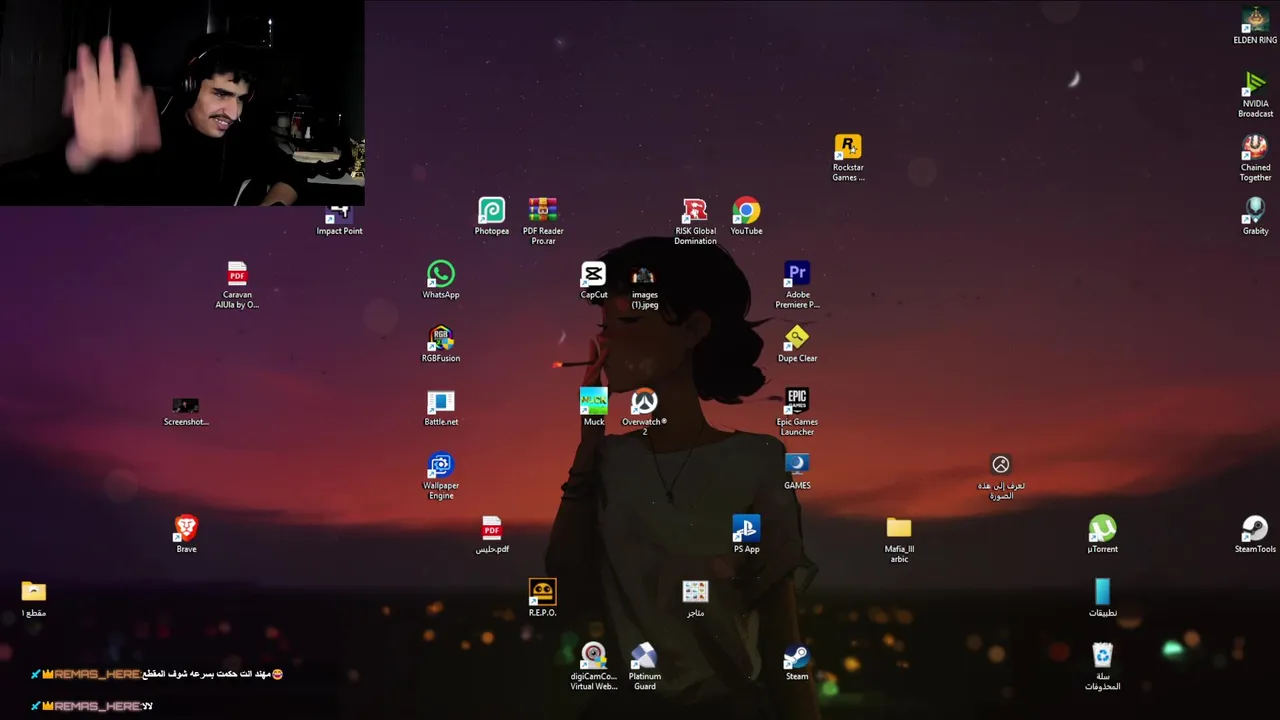This screenshot has width=1280, height=720.
Task: Open Chained Together game shortcut
Action: [1255, 158]
